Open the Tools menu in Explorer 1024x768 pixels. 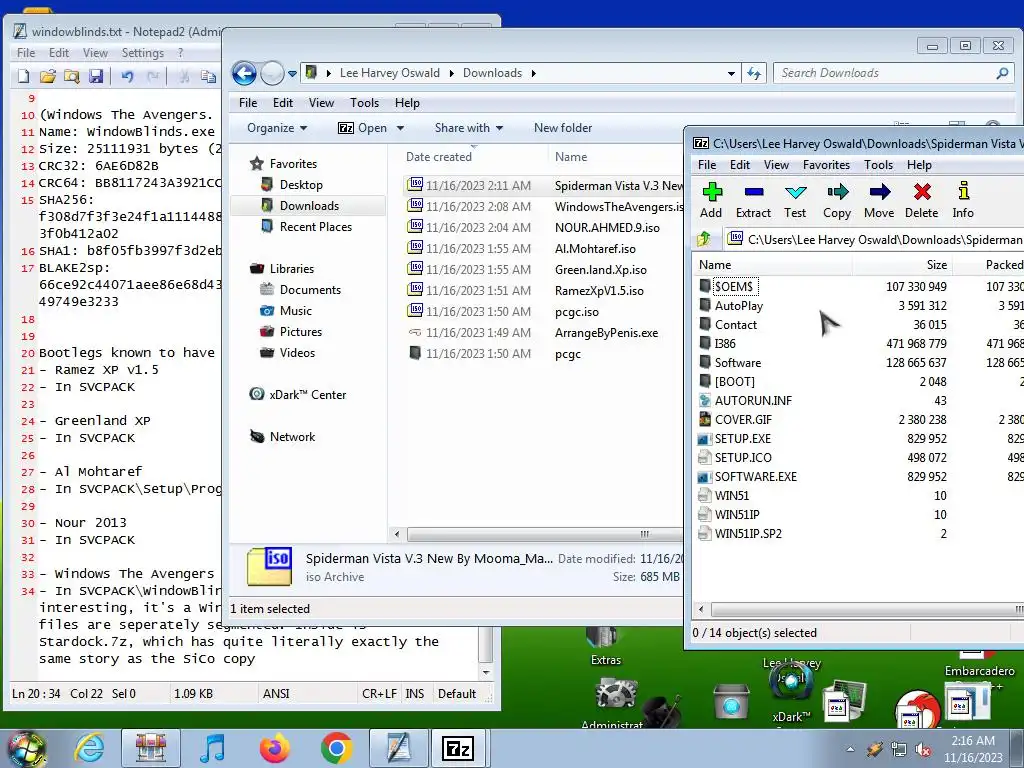(364, 103)
